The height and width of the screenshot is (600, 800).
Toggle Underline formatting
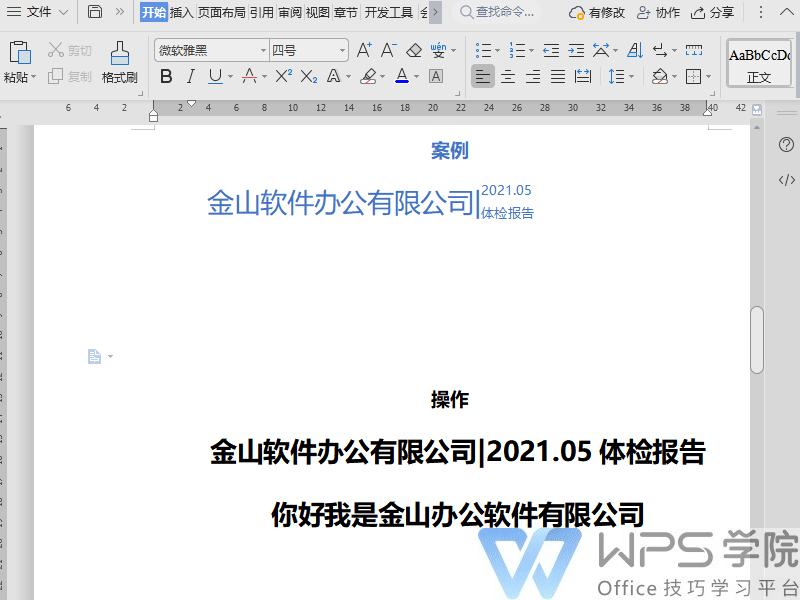pyautogui.click(x=215, y=77)
